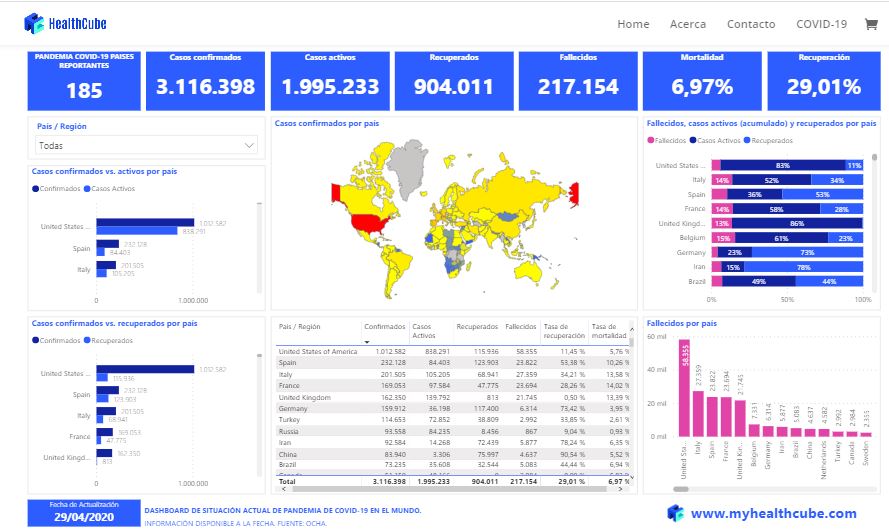This screenshot has width=889, height=532.
Task: Select the France row in table
Action: 454,386
